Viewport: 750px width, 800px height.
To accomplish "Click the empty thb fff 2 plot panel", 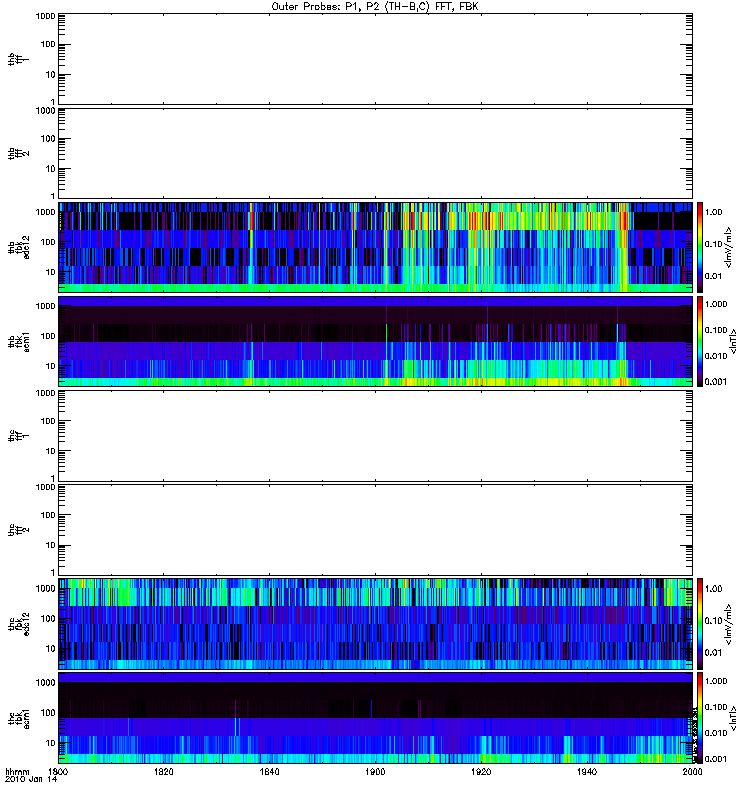I will coord(376,153).
